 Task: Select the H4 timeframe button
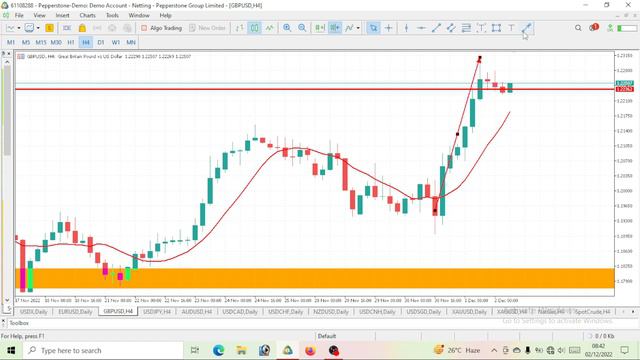86,42
